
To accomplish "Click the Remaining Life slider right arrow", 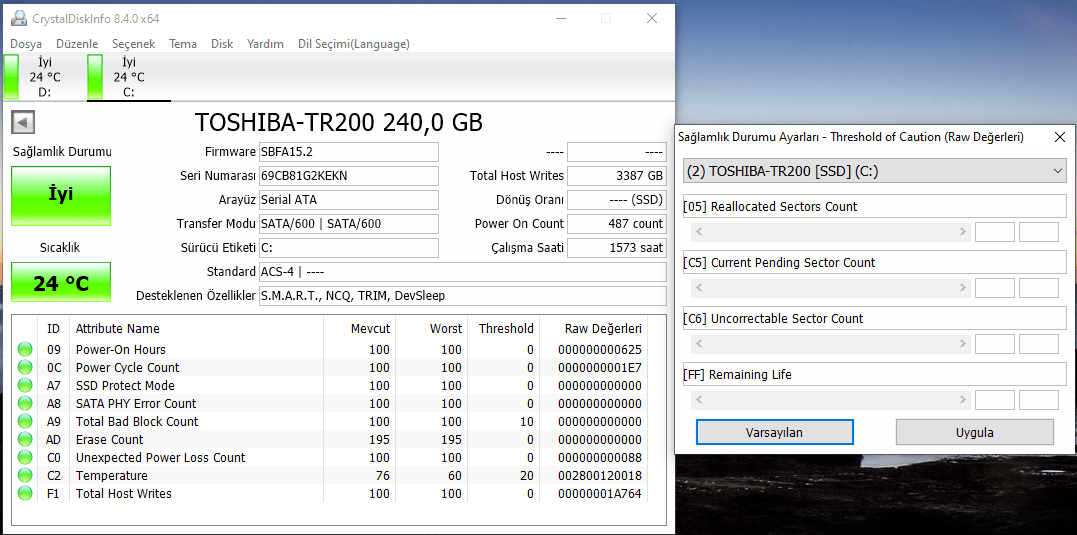I will pos(963,400).
